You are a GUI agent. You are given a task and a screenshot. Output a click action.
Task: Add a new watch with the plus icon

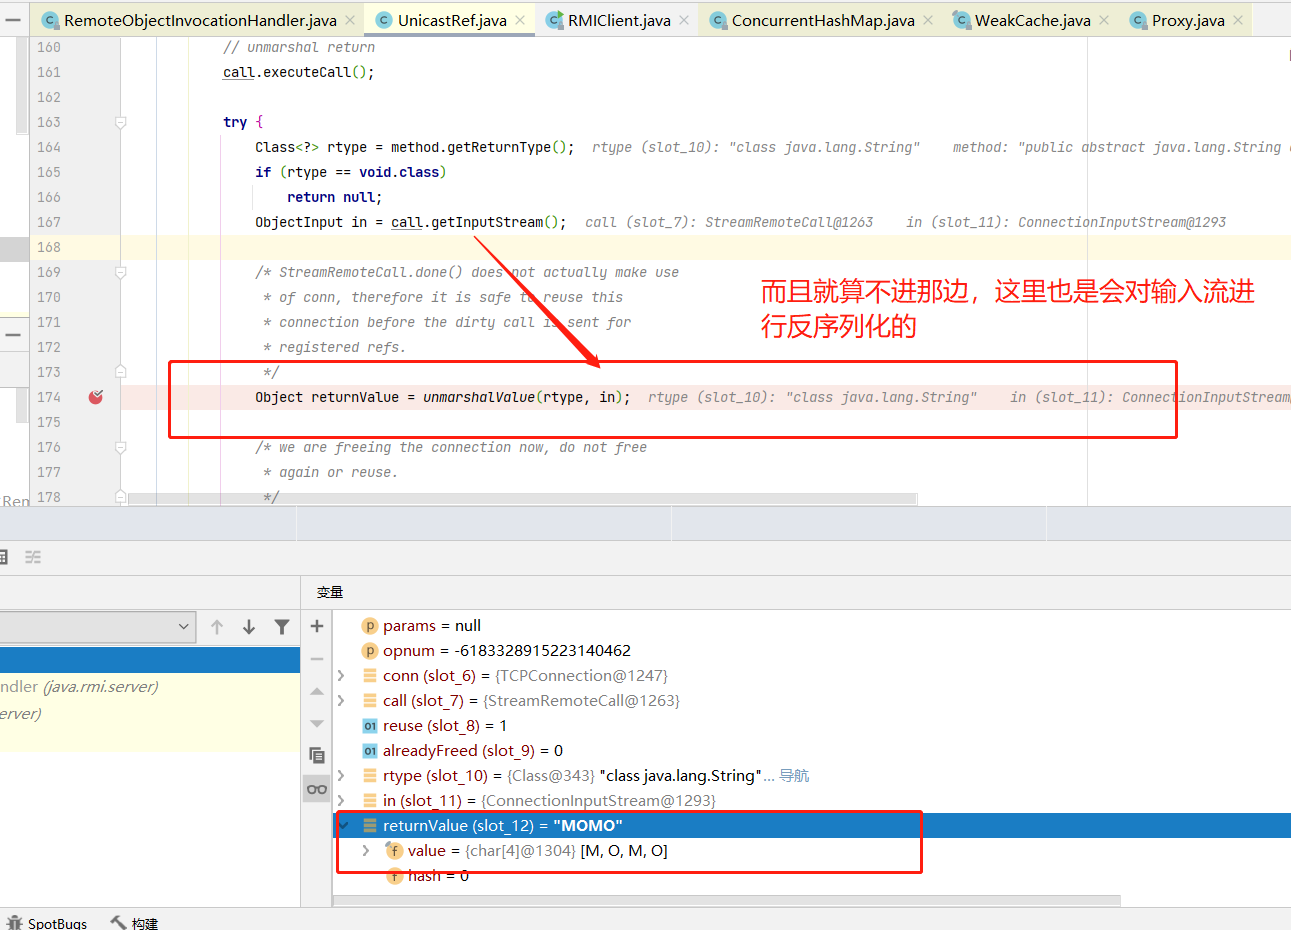317,626
